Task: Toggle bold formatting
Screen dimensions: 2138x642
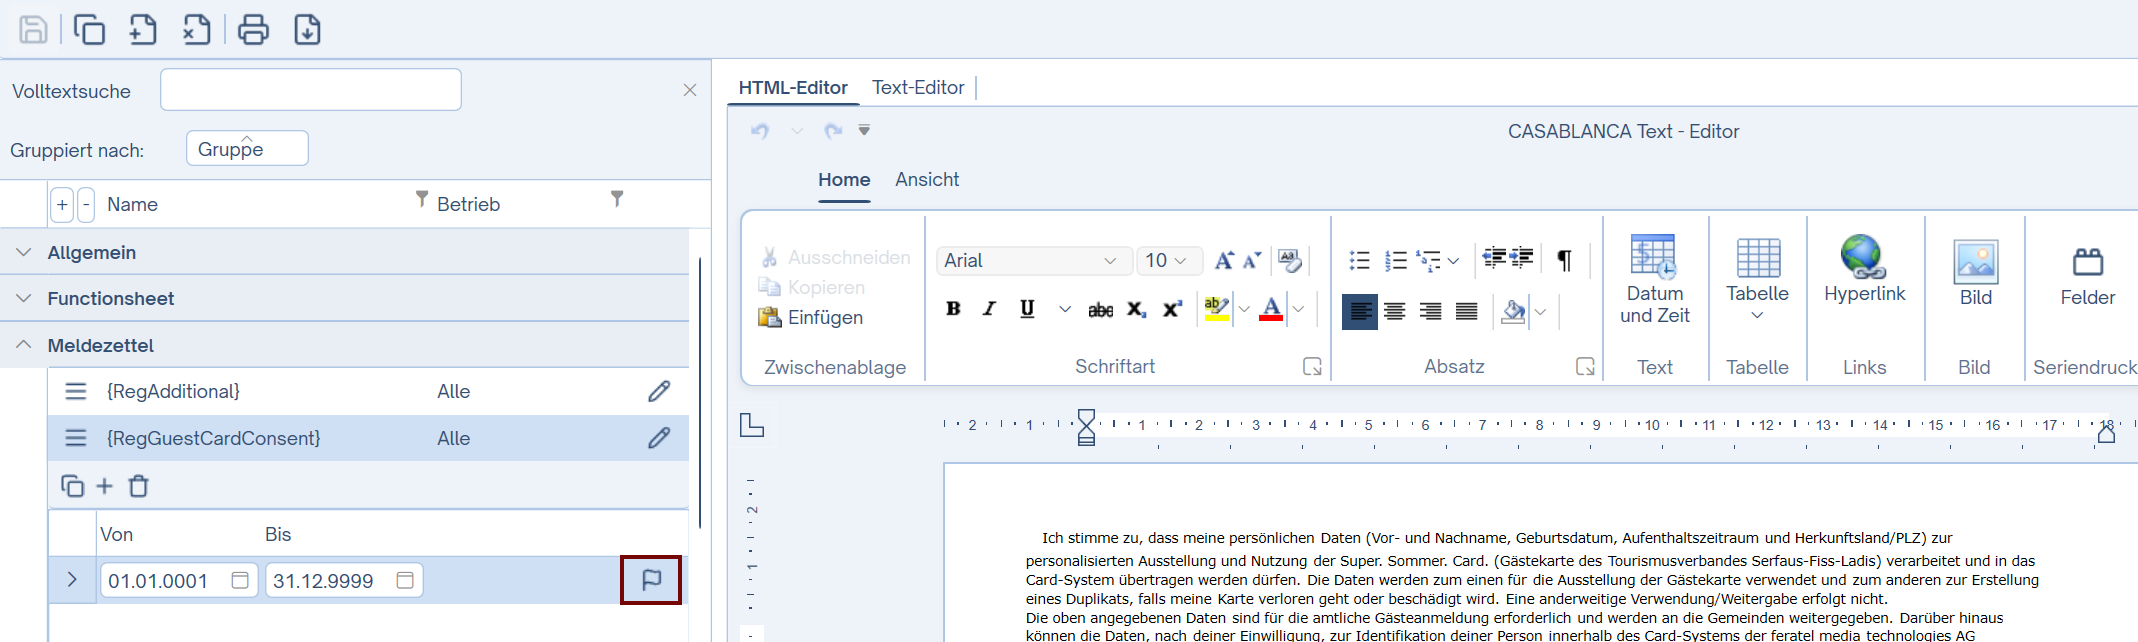Action: pyautogui.click(x=953, y=309)
